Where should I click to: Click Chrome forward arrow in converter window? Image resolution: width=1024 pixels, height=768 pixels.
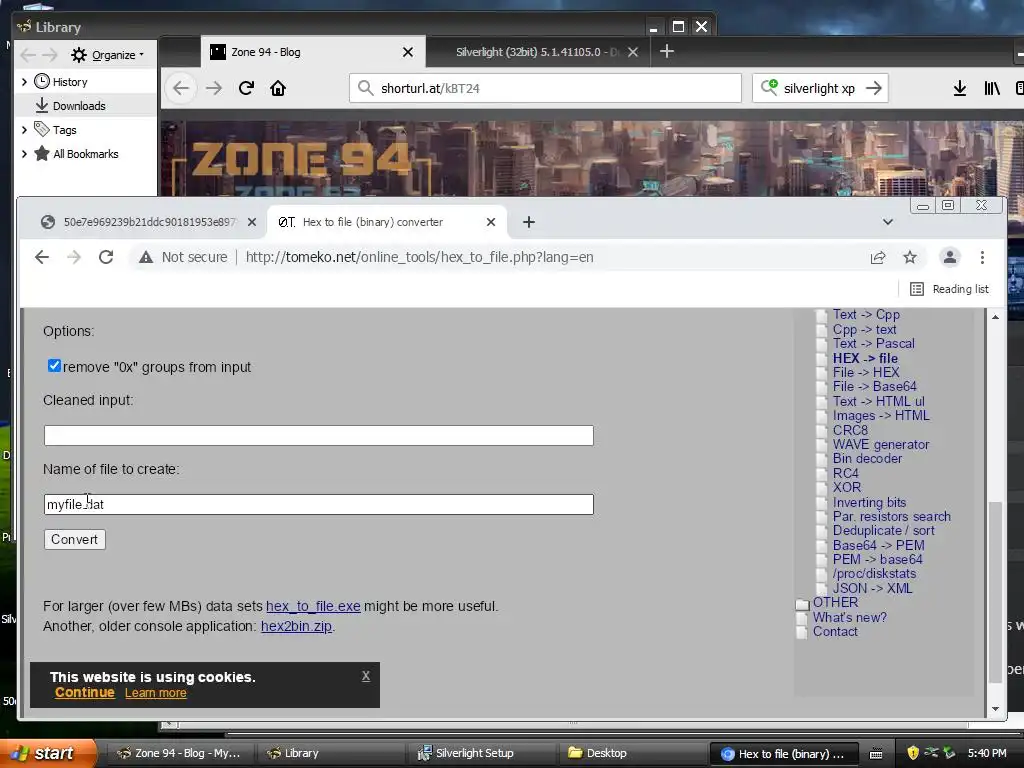pyautogui.click(x=74, y=257)
